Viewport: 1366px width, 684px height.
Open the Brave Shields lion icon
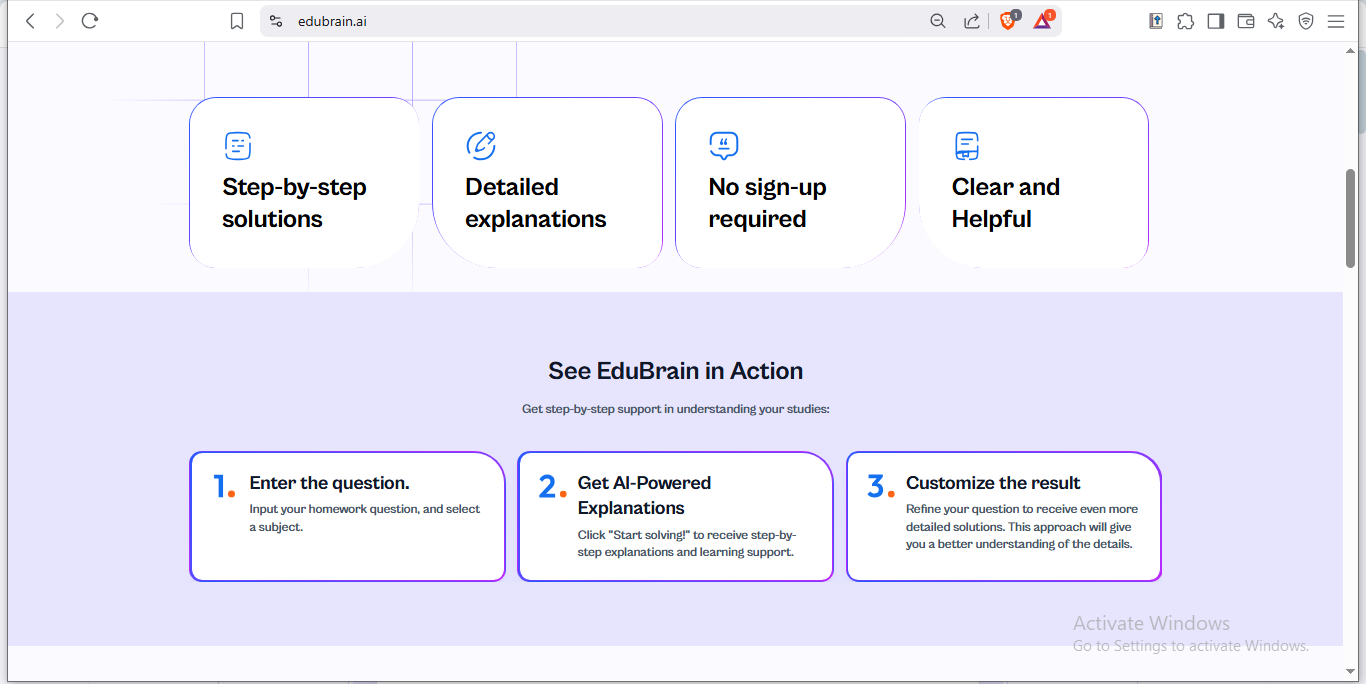pyautogui.click(x=1008, y=21)
